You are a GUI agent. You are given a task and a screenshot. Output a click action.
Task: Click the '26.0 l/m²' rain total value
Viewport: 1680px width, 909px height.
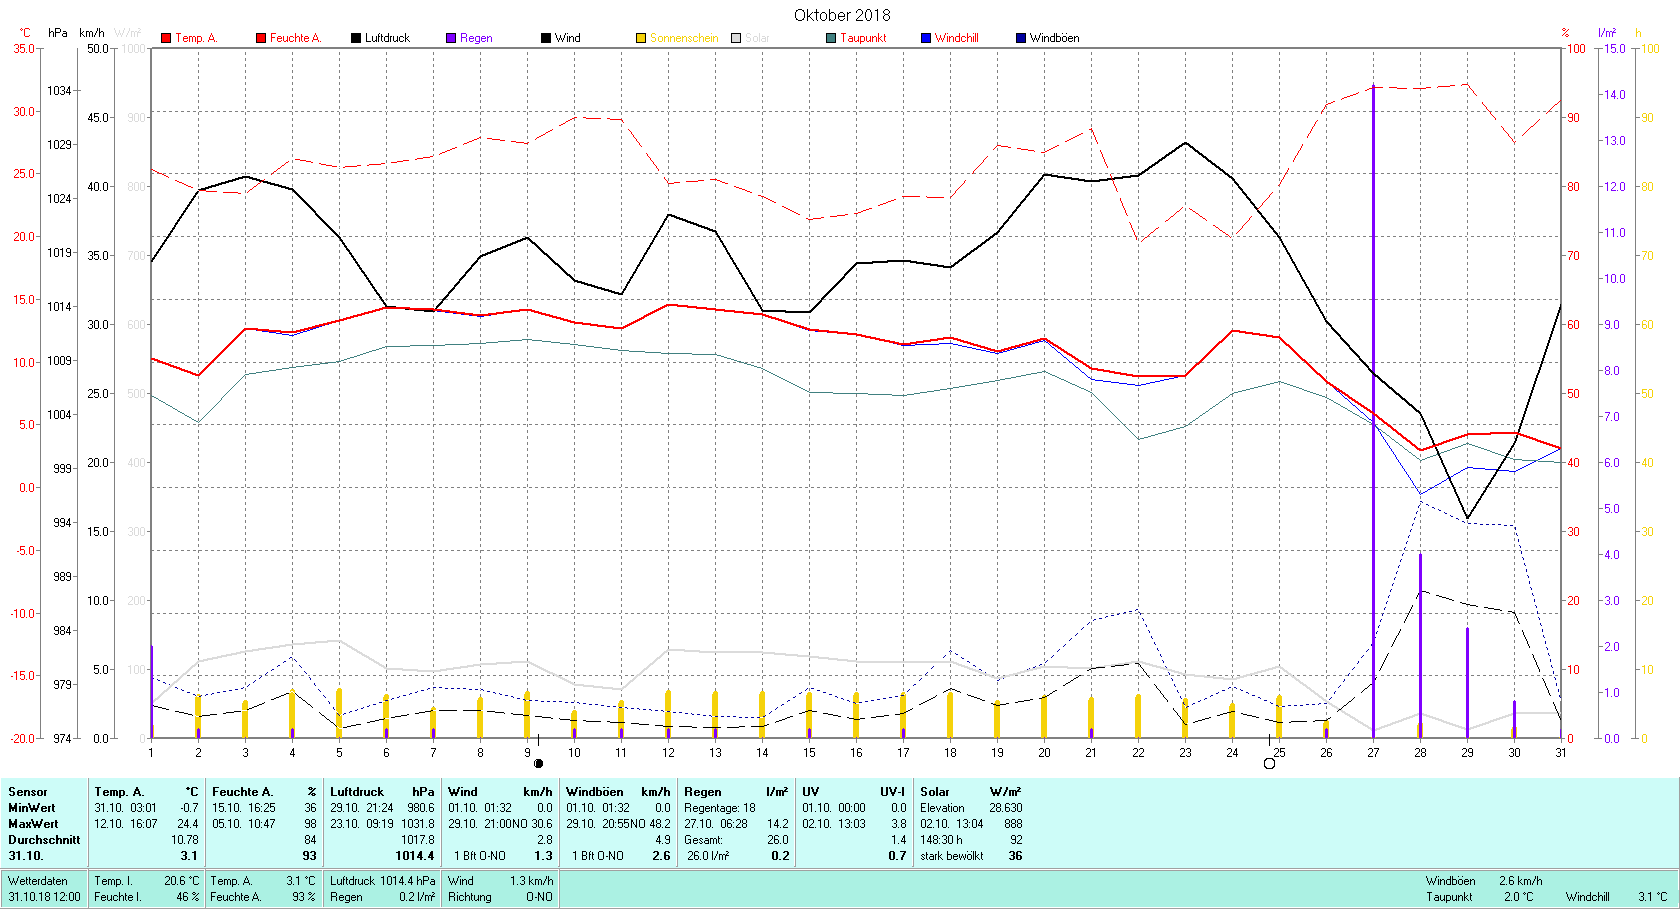coord(708,856)
